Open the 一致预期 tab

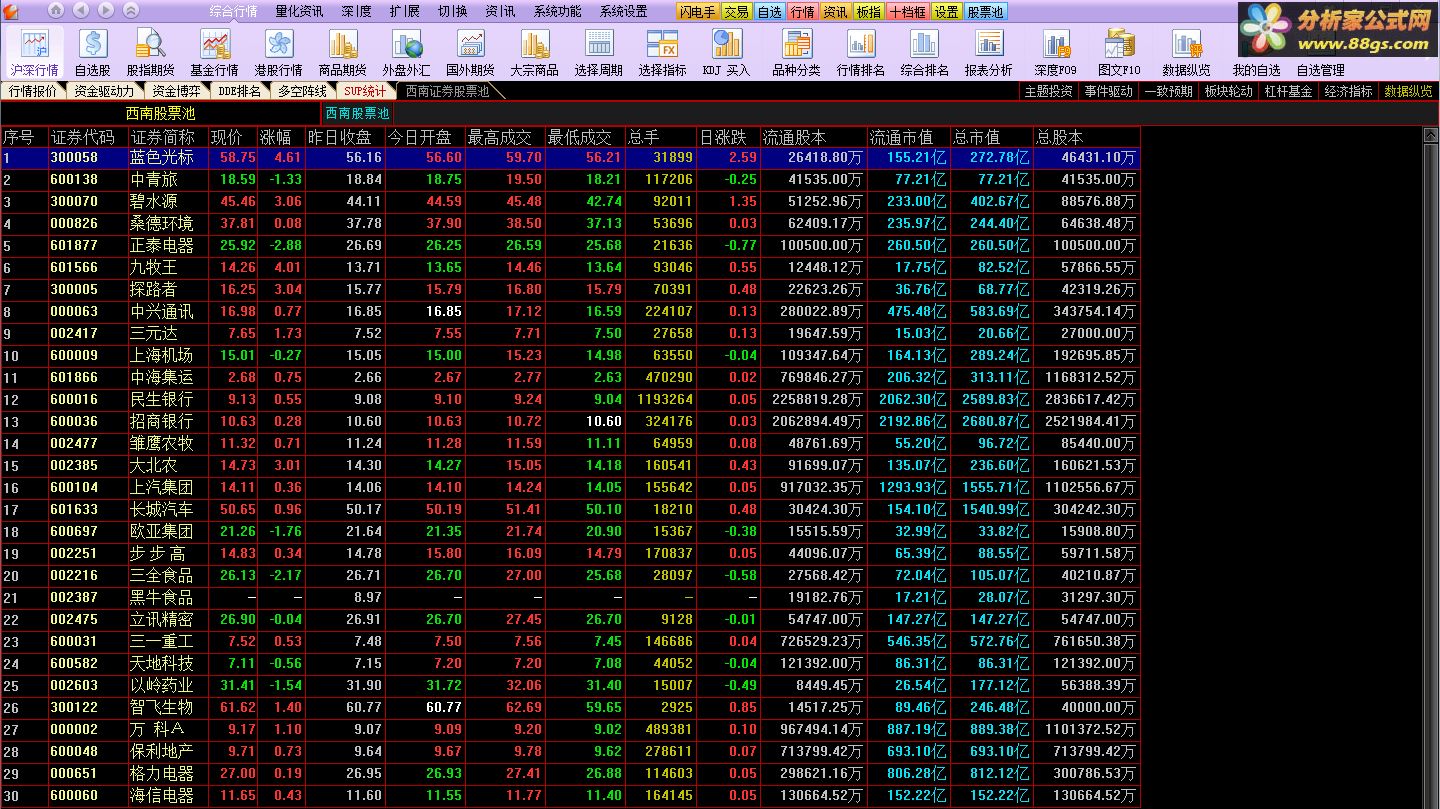tap(1168, 91)
